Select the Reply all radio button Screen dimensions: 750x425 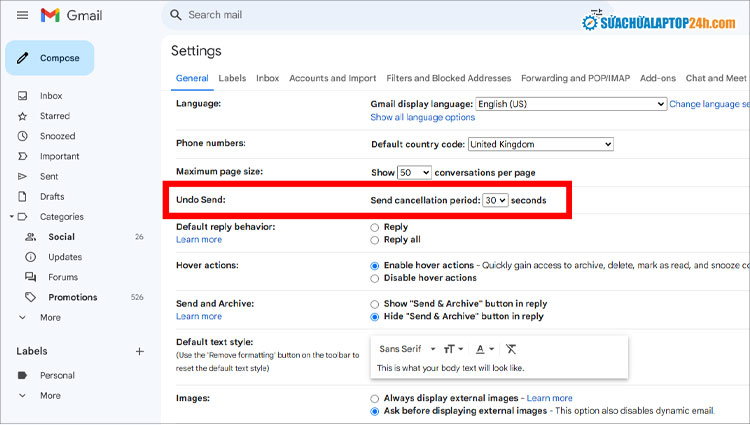(x=375, y=240)
